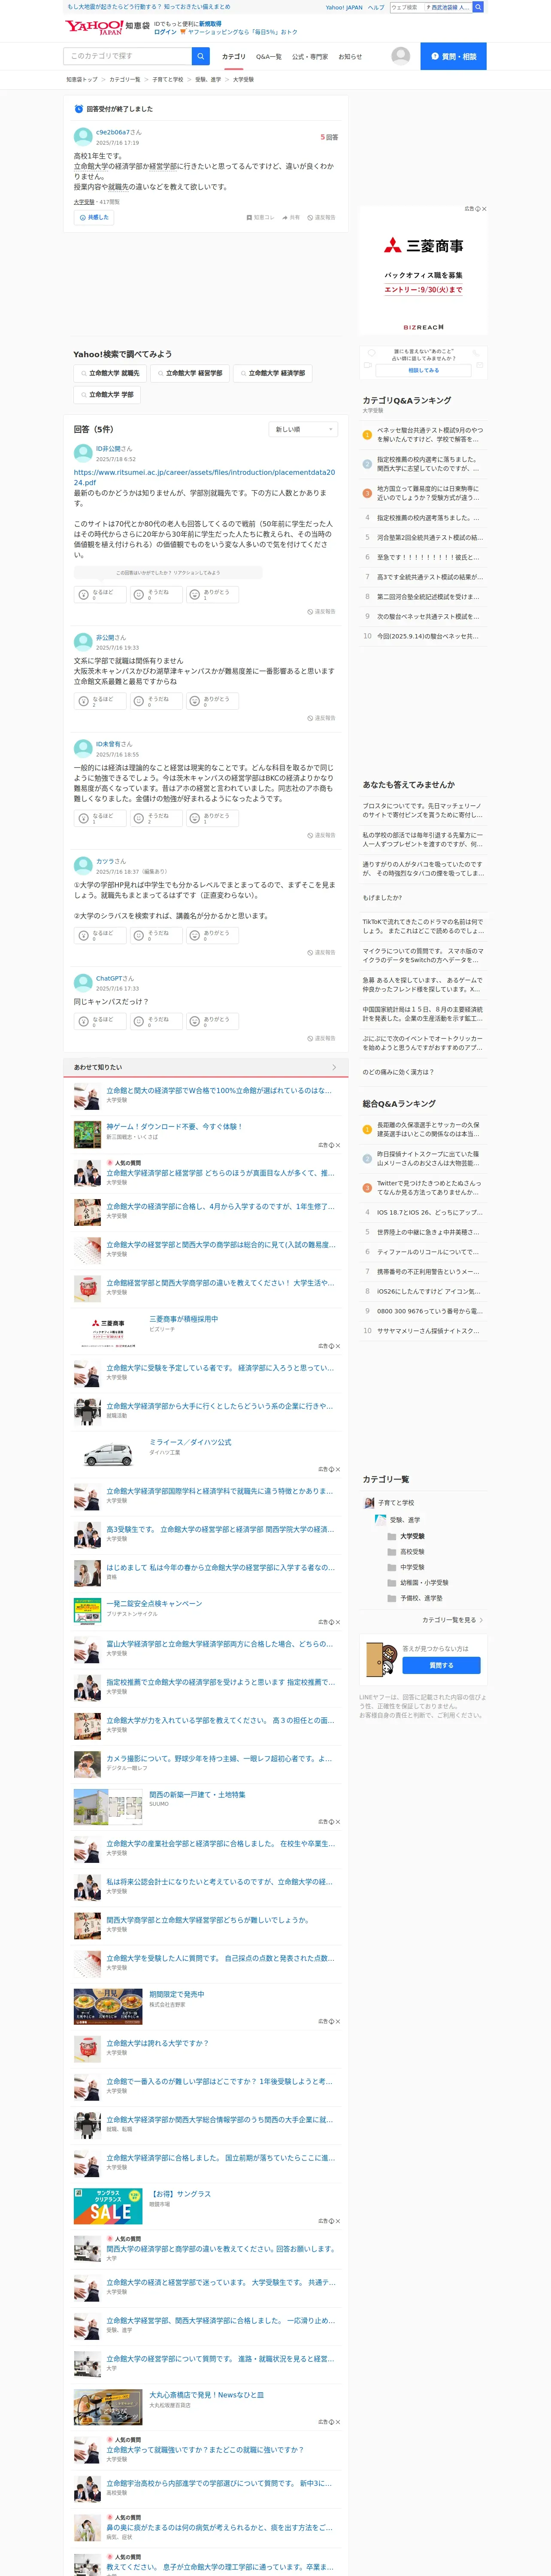Open related question 立命館と関大の経済学部
Screen dimensions: 551x2576
click(x=219, y=1091)
